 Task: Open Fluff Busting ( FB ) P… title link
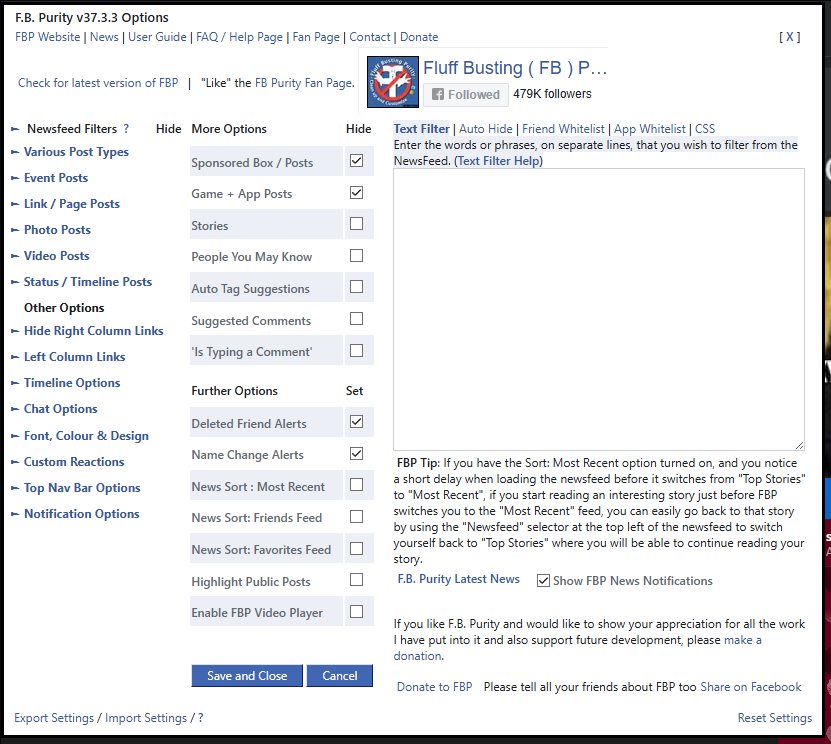(515, 68)
